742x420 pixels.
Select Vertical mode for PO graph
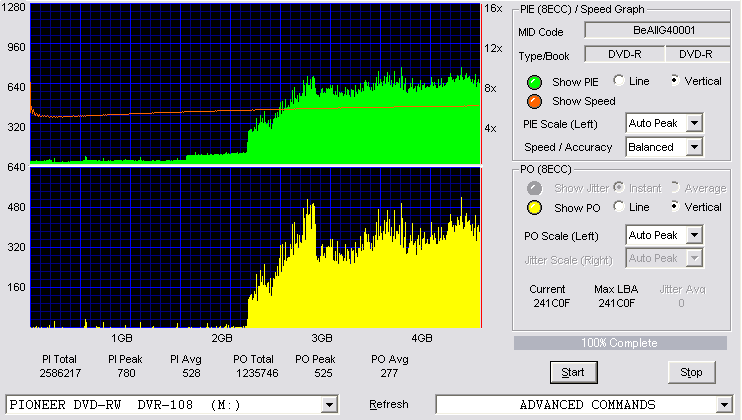click(675, 206)
